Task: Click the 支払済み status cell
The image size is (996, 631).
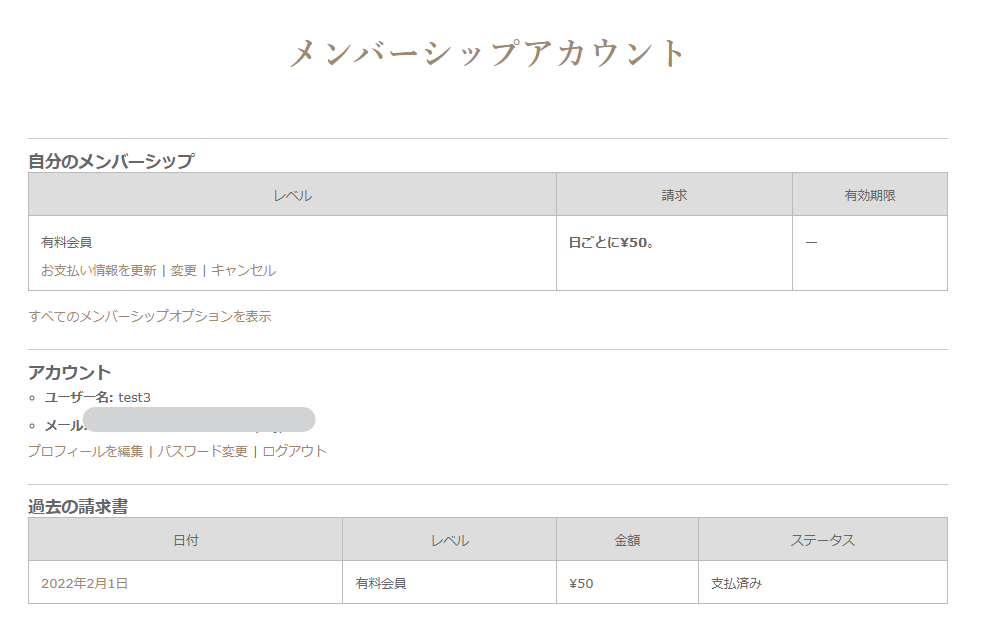Action: (737, 583)
